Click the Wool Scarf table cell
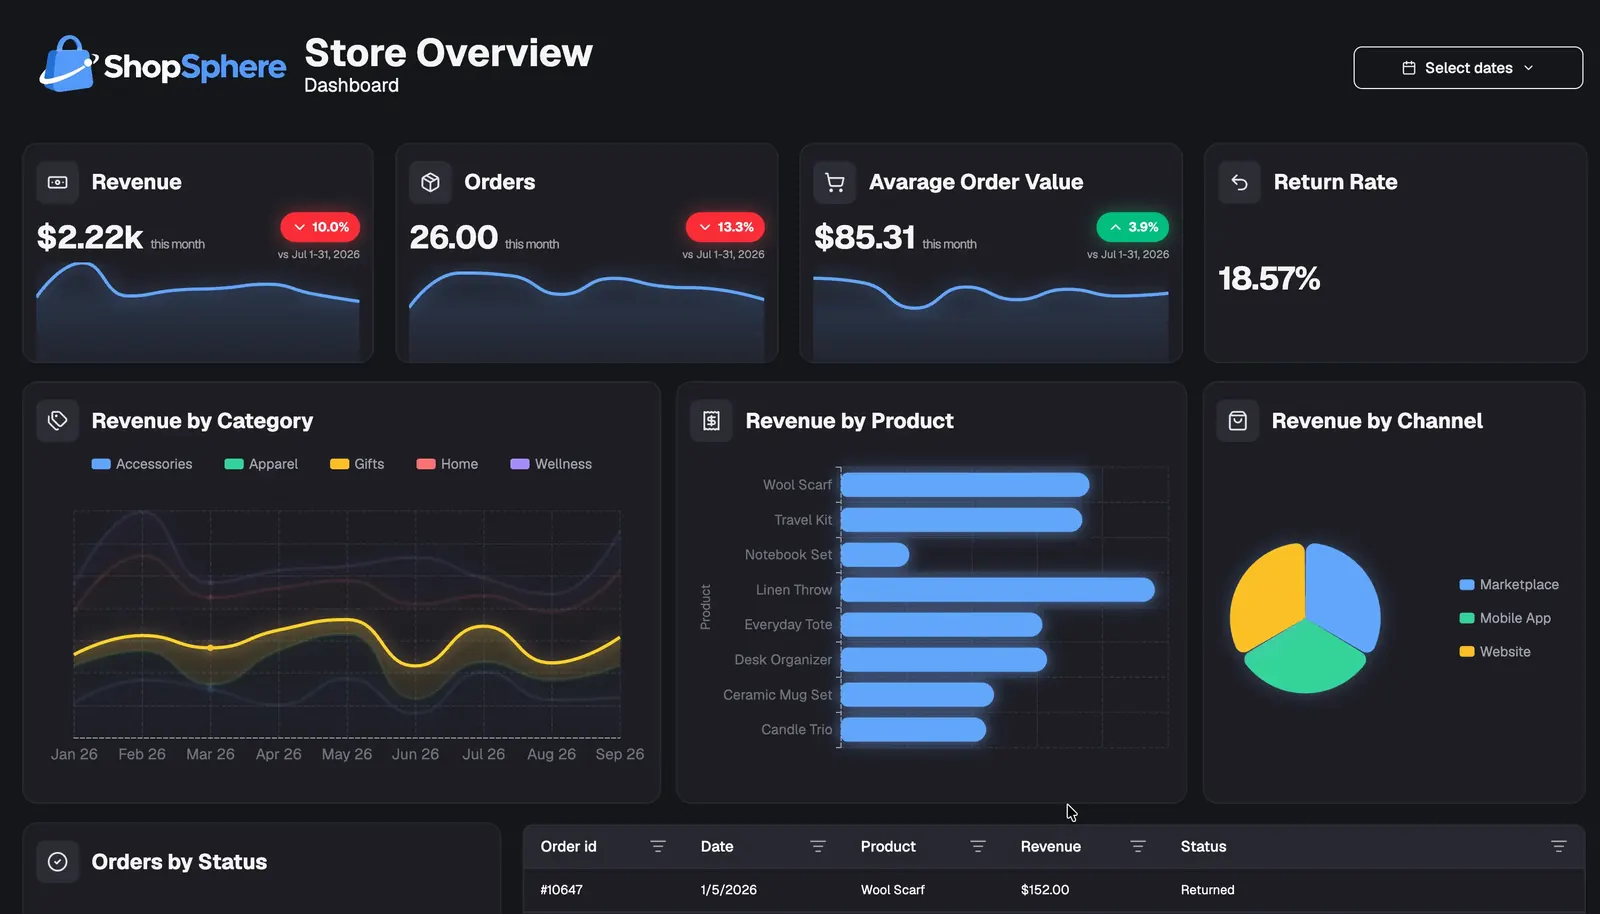The width and height of the screenshot is (1600, 914). [x=892, y=890]
